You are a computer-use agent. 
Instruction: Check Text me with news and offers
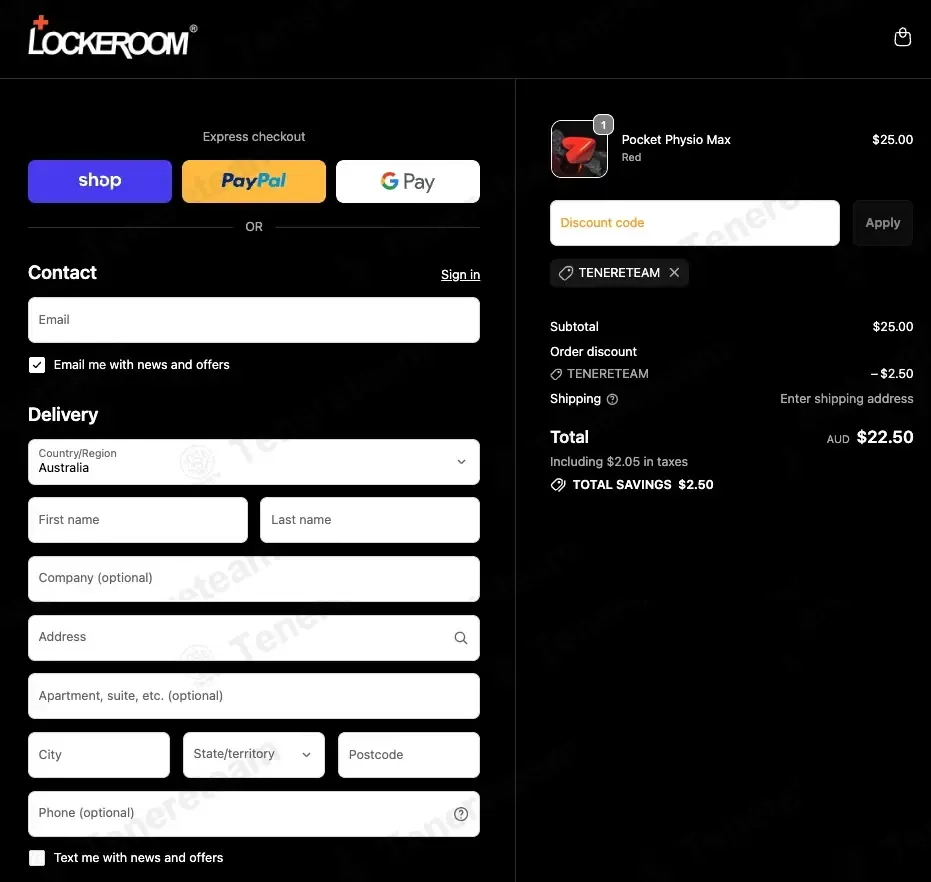(x=37, y=858)
